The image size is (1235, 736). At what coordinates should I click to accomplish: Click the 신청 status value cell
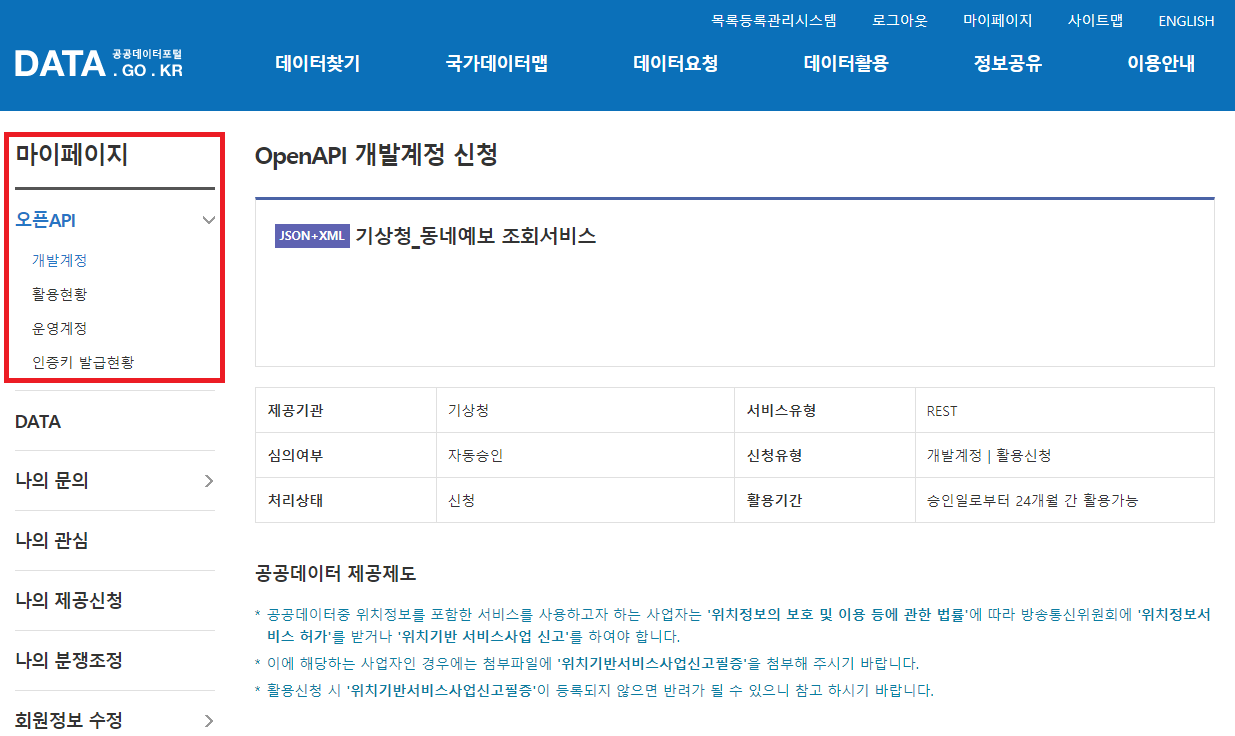(585, 500)
